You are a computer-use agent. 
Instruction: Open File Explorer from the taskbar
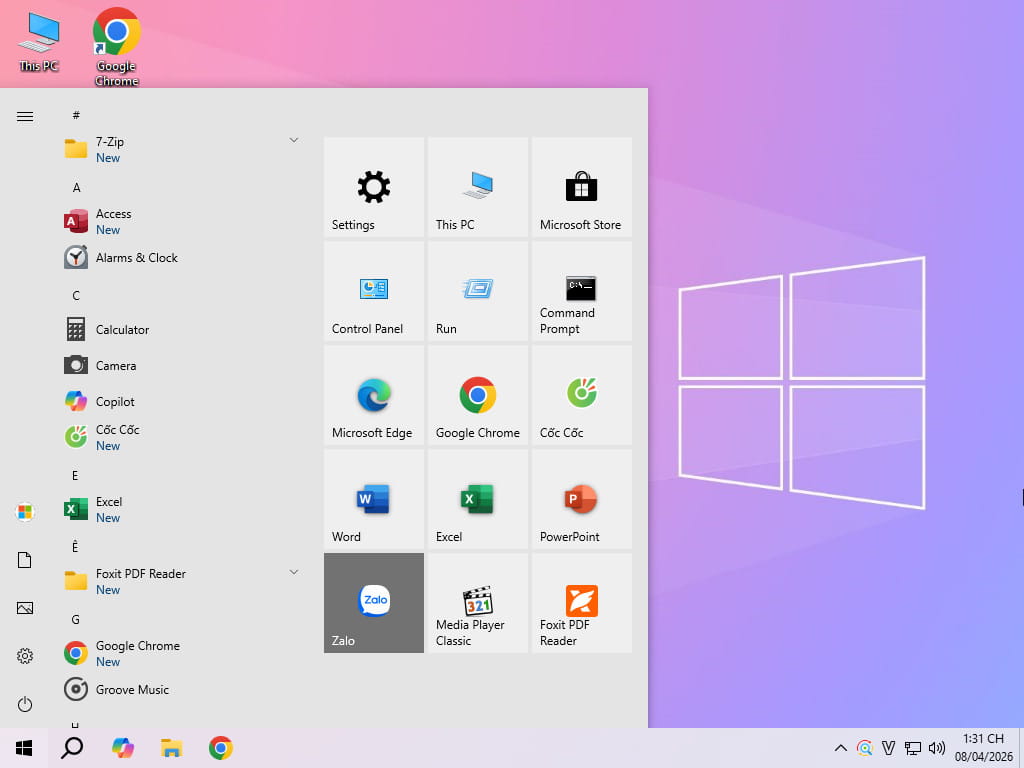tap(172, 748)
